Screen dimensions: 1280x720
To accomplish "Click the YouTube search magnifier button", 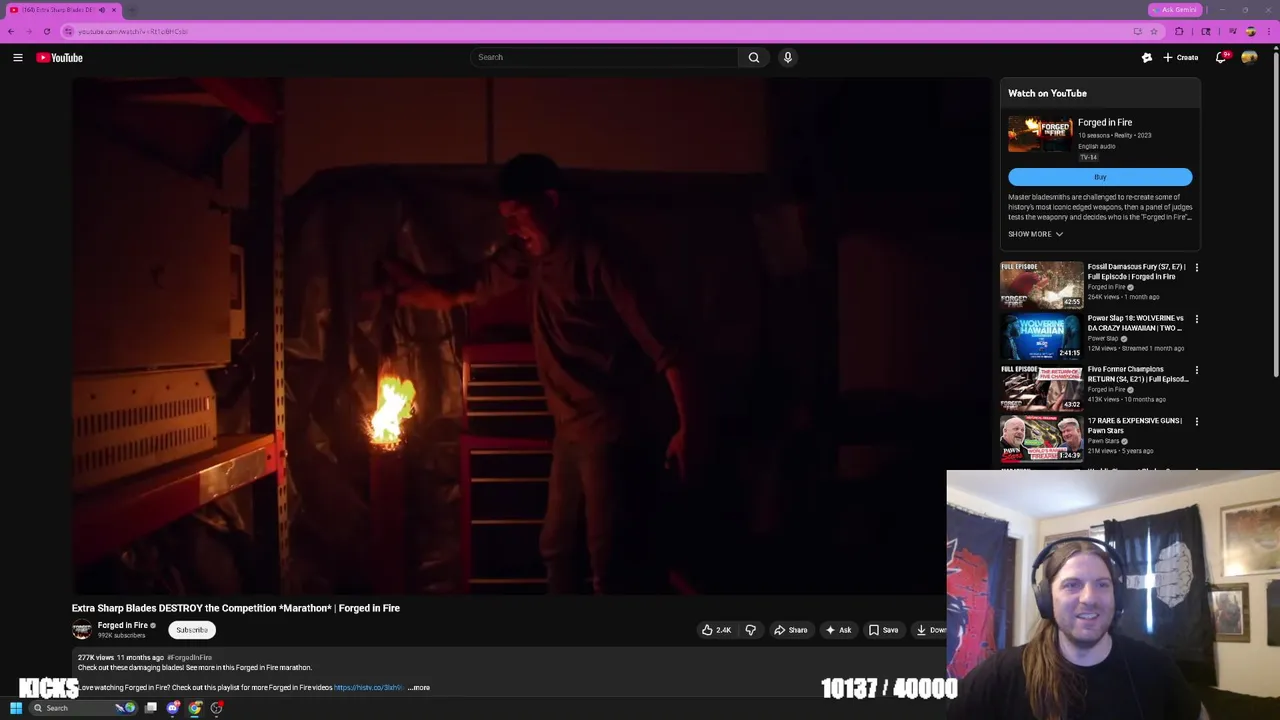I will tap(754, 57).
